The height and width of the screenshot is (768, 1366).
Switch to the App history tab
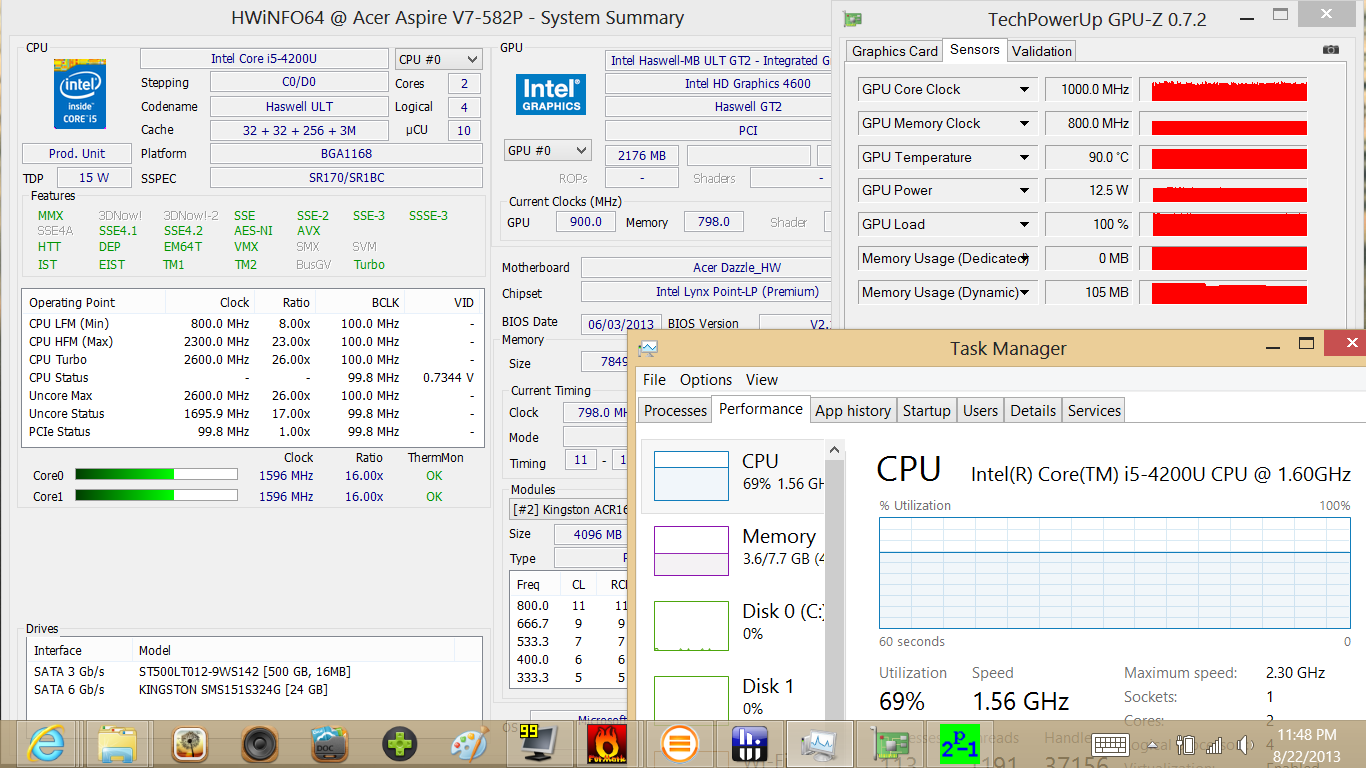point(853,410)
